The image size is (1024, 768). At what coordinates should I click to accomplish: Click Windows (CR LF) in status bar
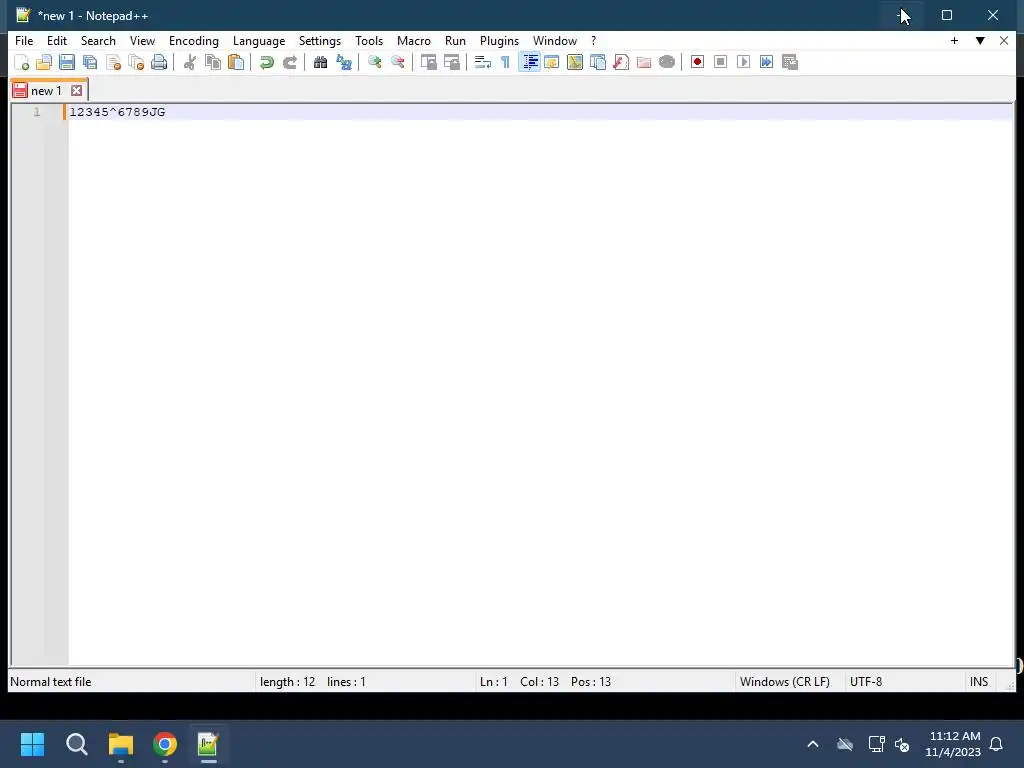pyautogui.click(x=784, y=682)
